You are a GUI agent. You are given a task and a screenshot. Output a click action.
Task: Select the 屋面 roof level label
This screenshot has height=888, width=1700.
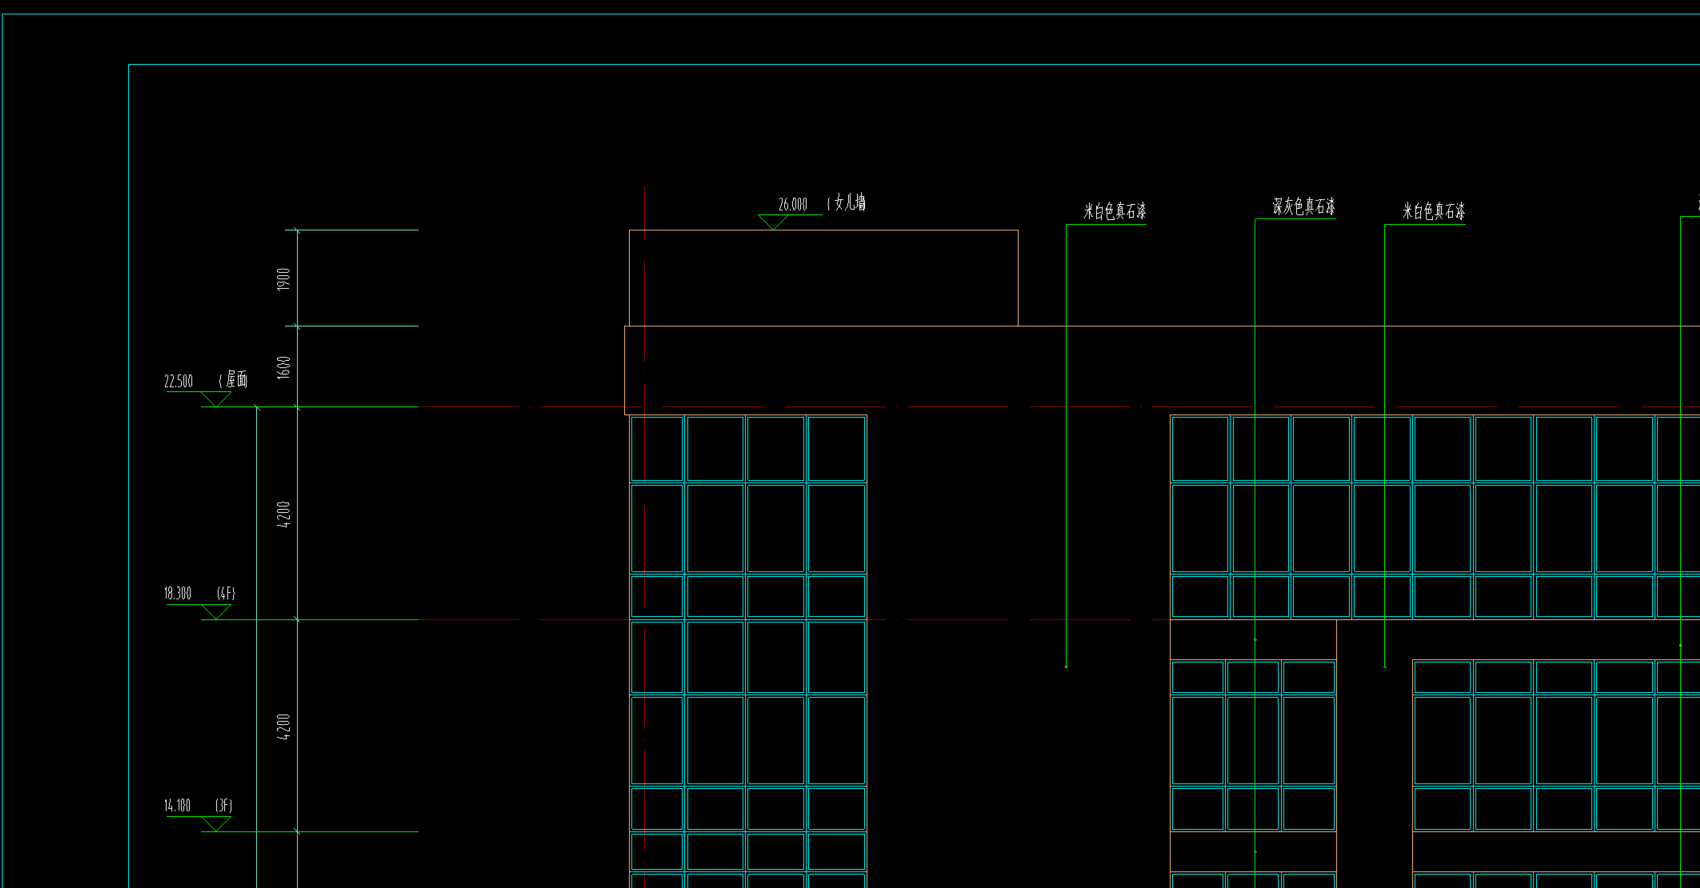236,379
